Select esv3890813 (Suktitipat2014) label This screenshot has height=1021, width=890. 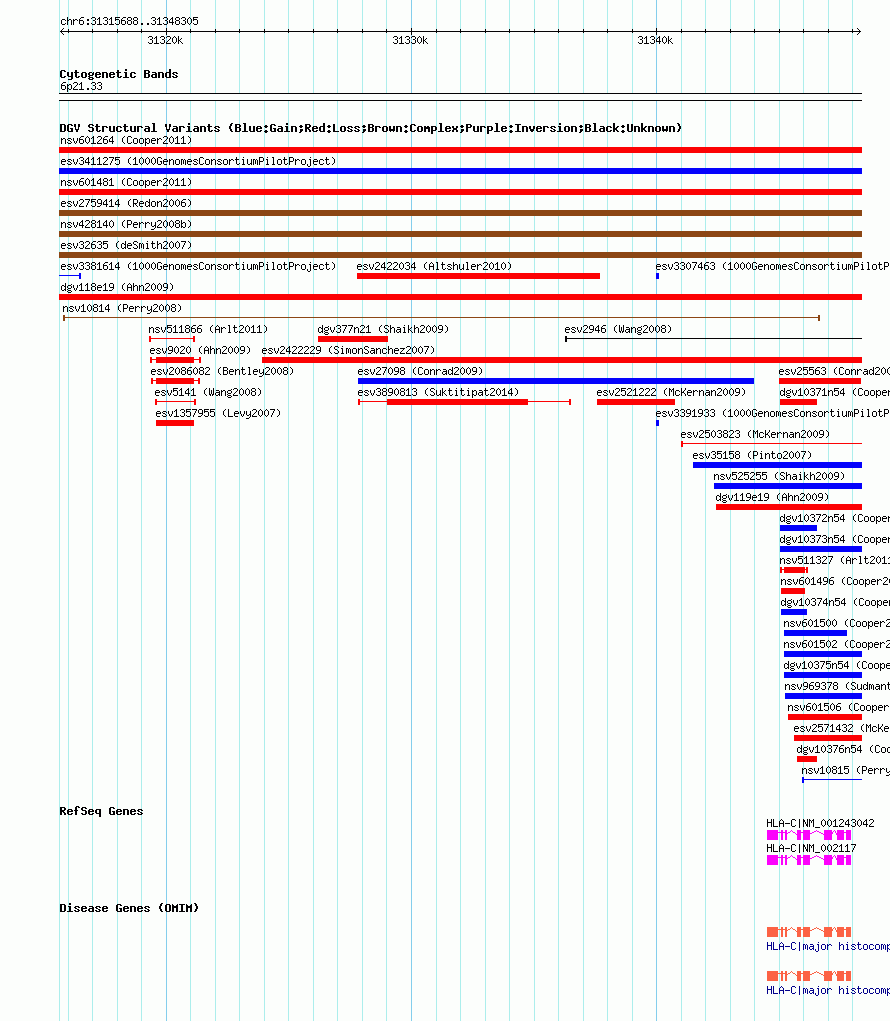click(438, 392)
